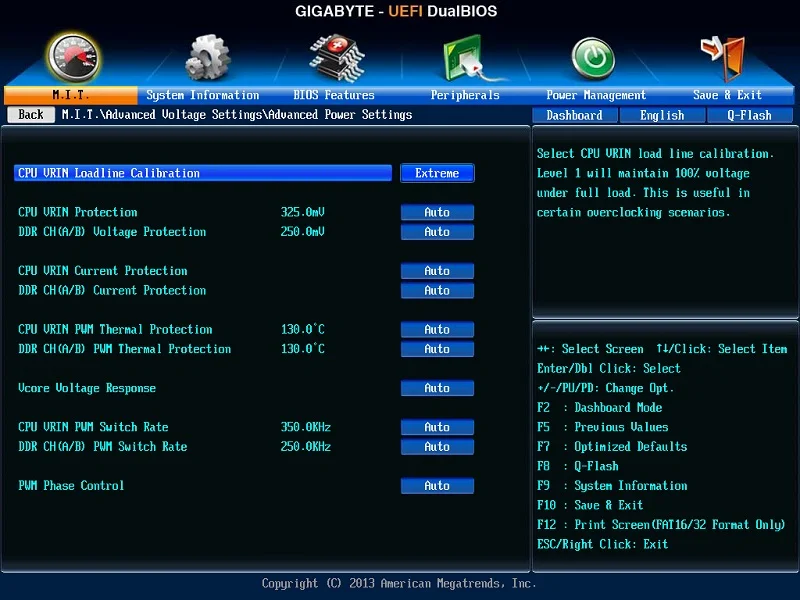Go to the BIOS Features tab
800x600 pixels.
pyautogui.click(x=334, y=95)
